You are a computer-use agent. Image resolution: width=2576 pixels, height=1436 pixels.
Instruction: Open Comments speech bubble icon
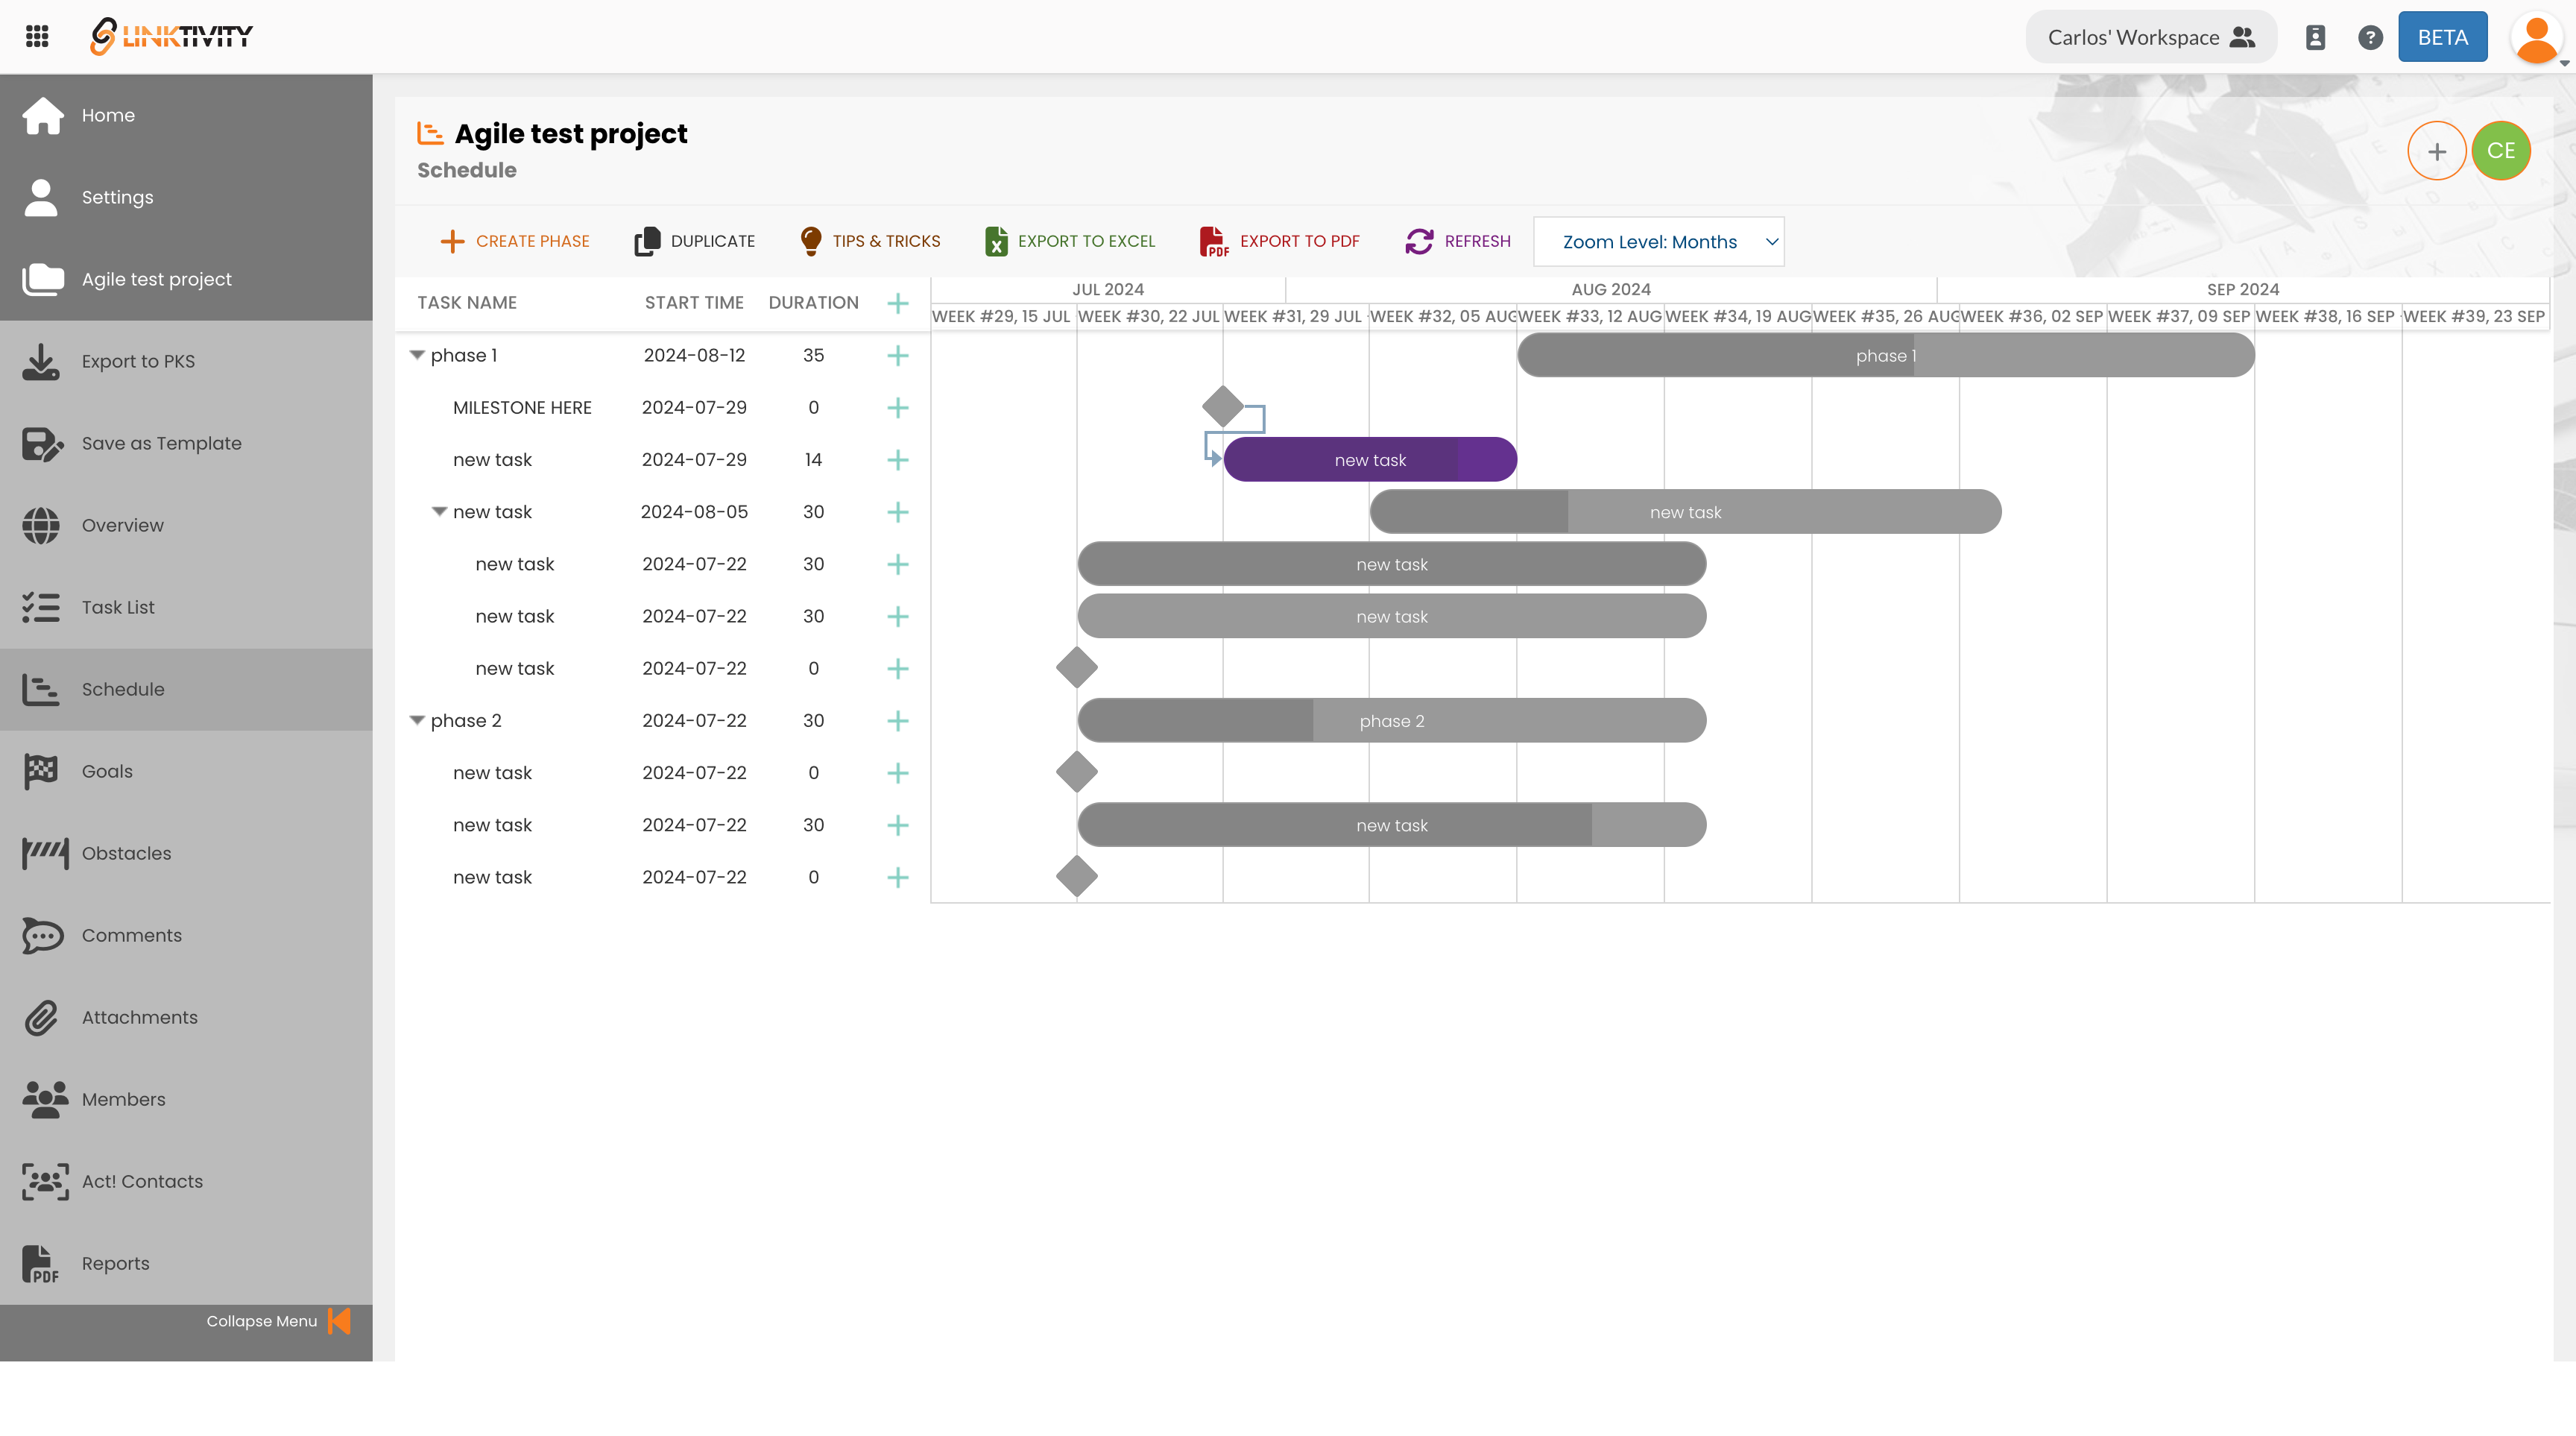coord(43,935)
